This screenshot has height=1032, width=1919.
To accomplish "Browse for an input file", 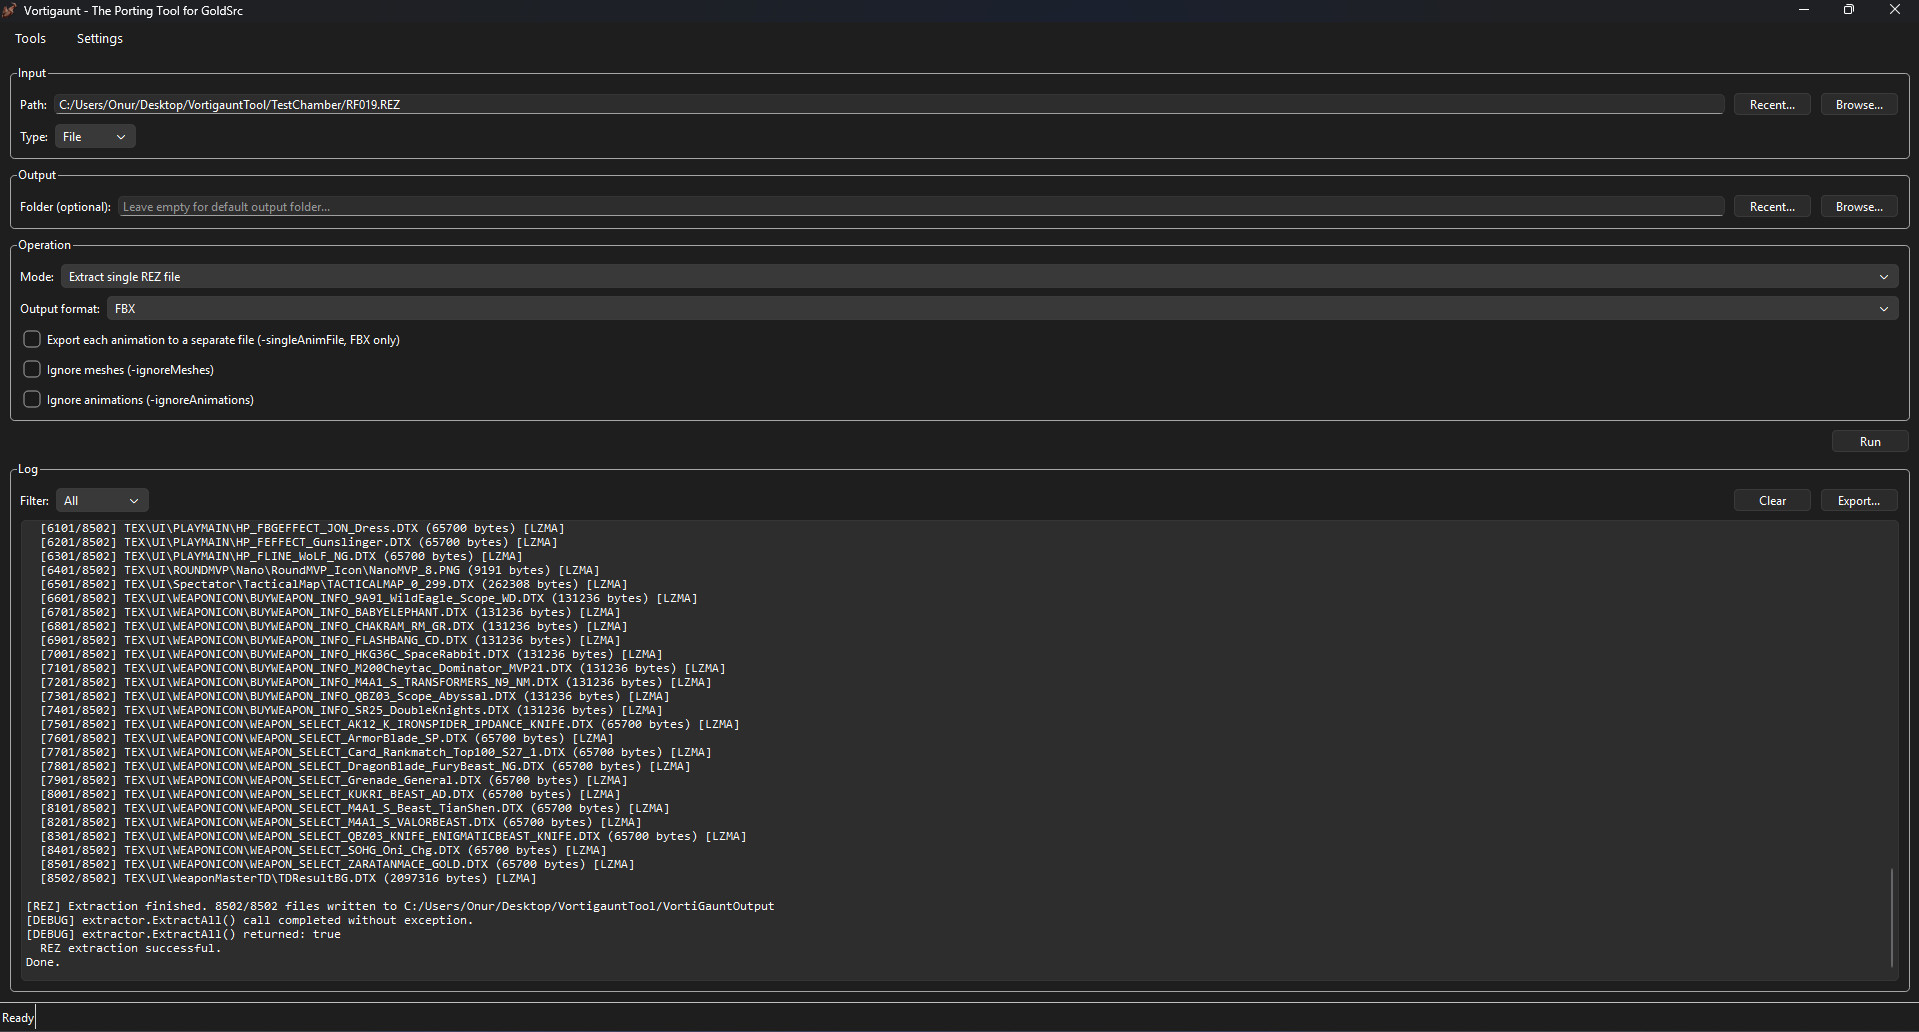I will (x=1858, y=105).
